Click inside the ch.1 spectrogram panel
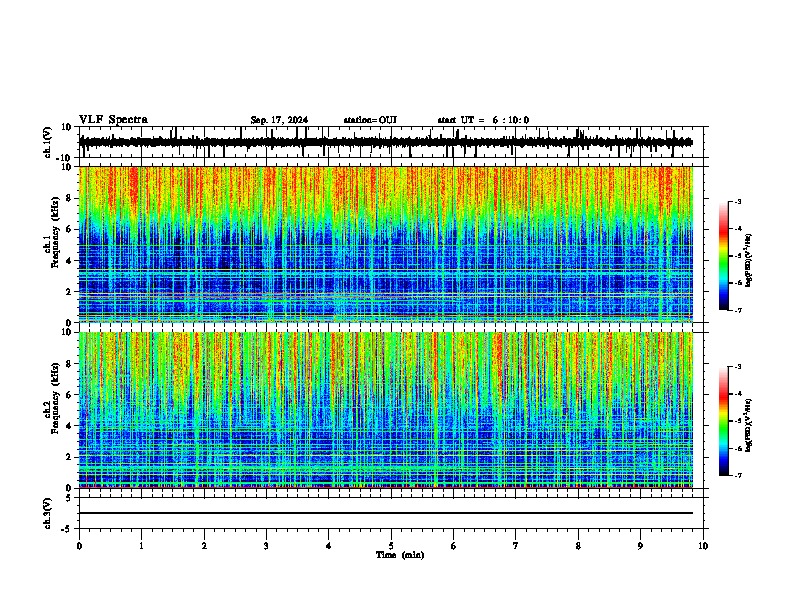This screenshot has height=612, width=792. [x=386, y=244]
